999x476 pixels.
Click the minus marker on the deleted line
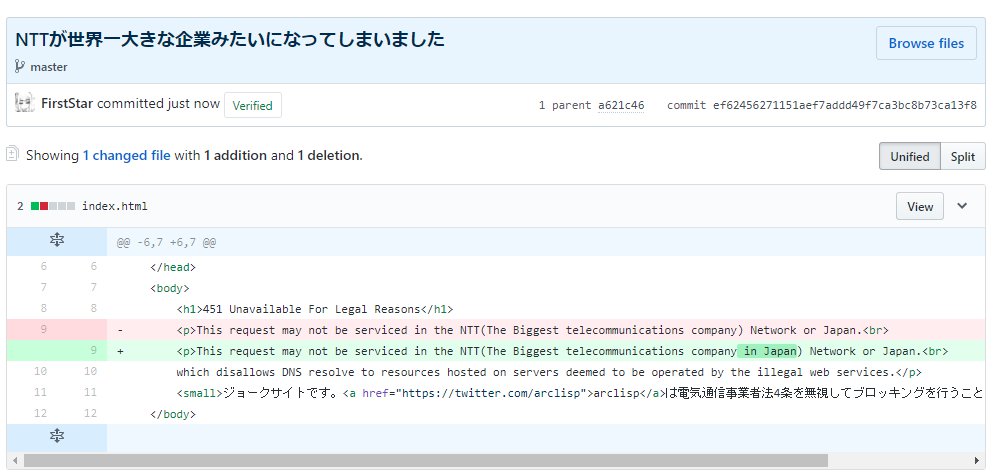point(120,330)
